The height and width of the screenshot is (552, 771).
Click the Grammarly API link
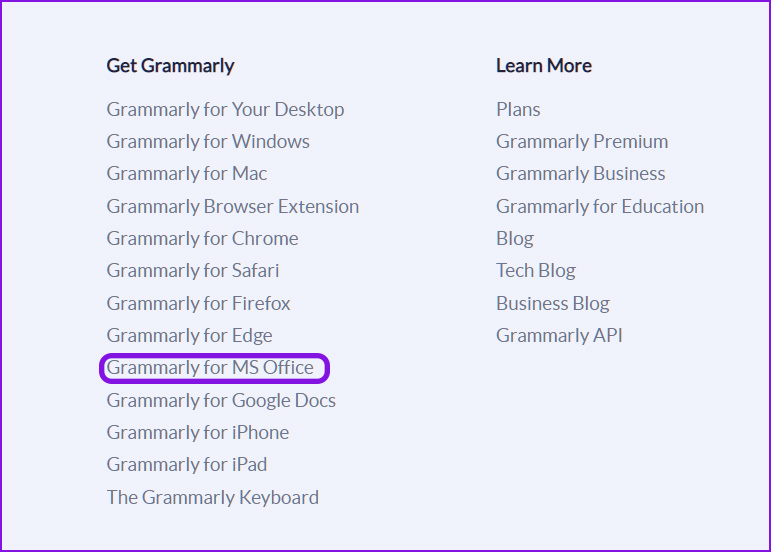560,336
